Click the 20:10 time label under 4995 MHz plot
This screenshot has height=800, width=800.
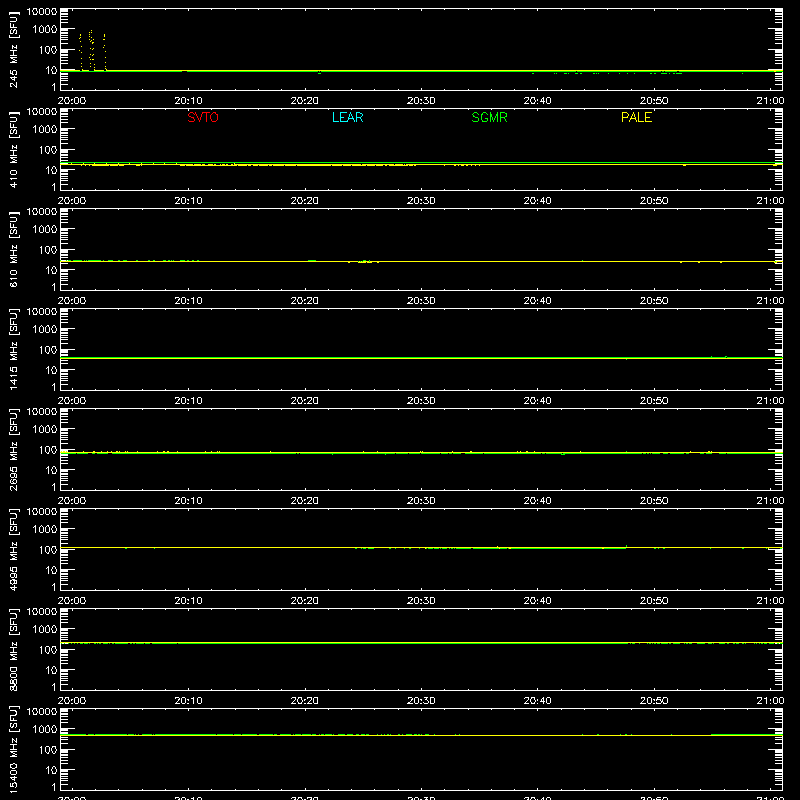click(188, 601)
